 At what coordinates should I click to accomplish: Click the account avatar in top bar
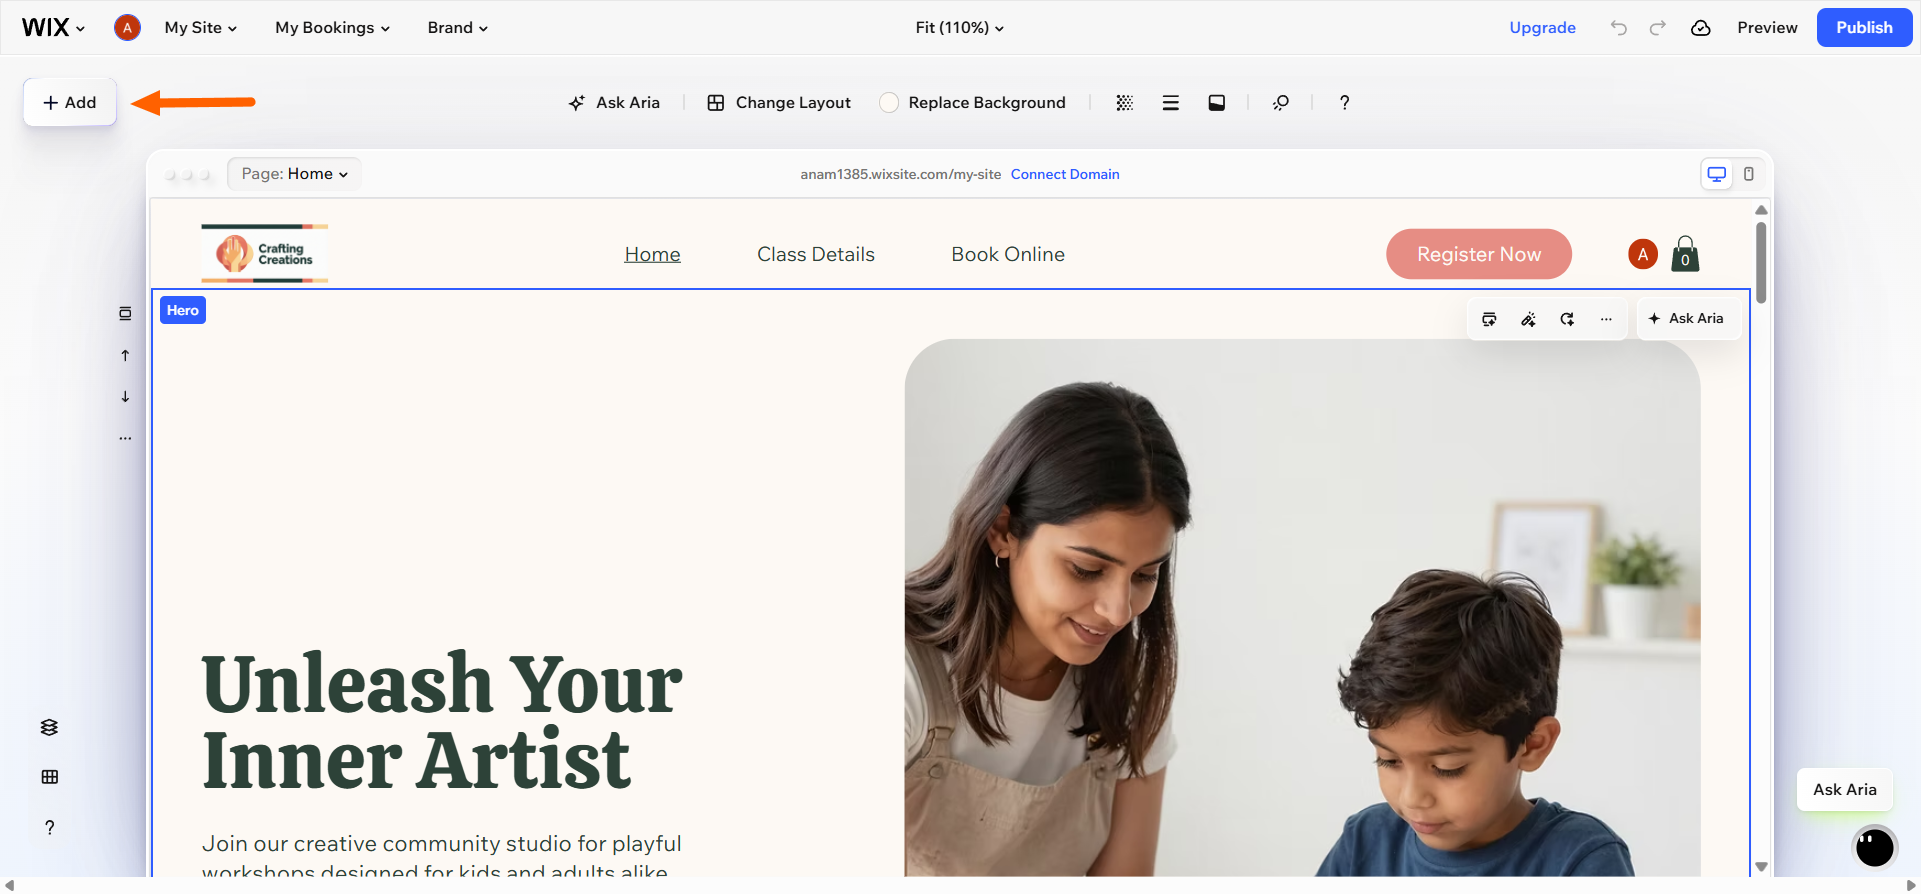coord(127,28)
